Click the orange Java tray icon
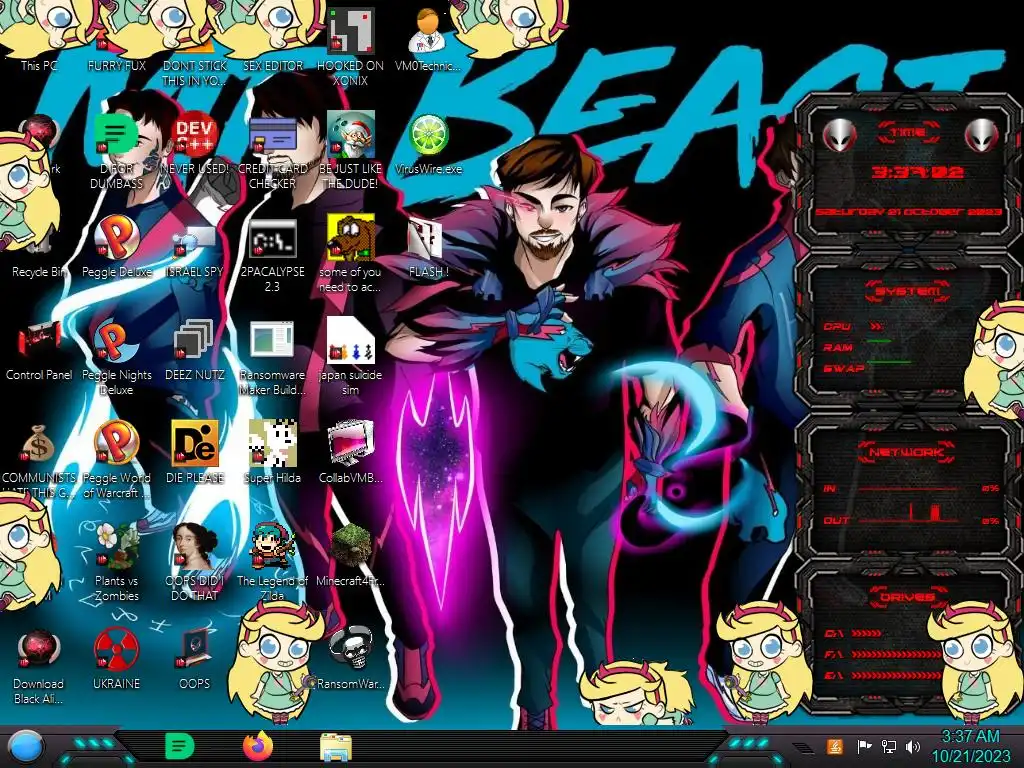The width and height of the screenshot is (1024, 768). [835, 746]
